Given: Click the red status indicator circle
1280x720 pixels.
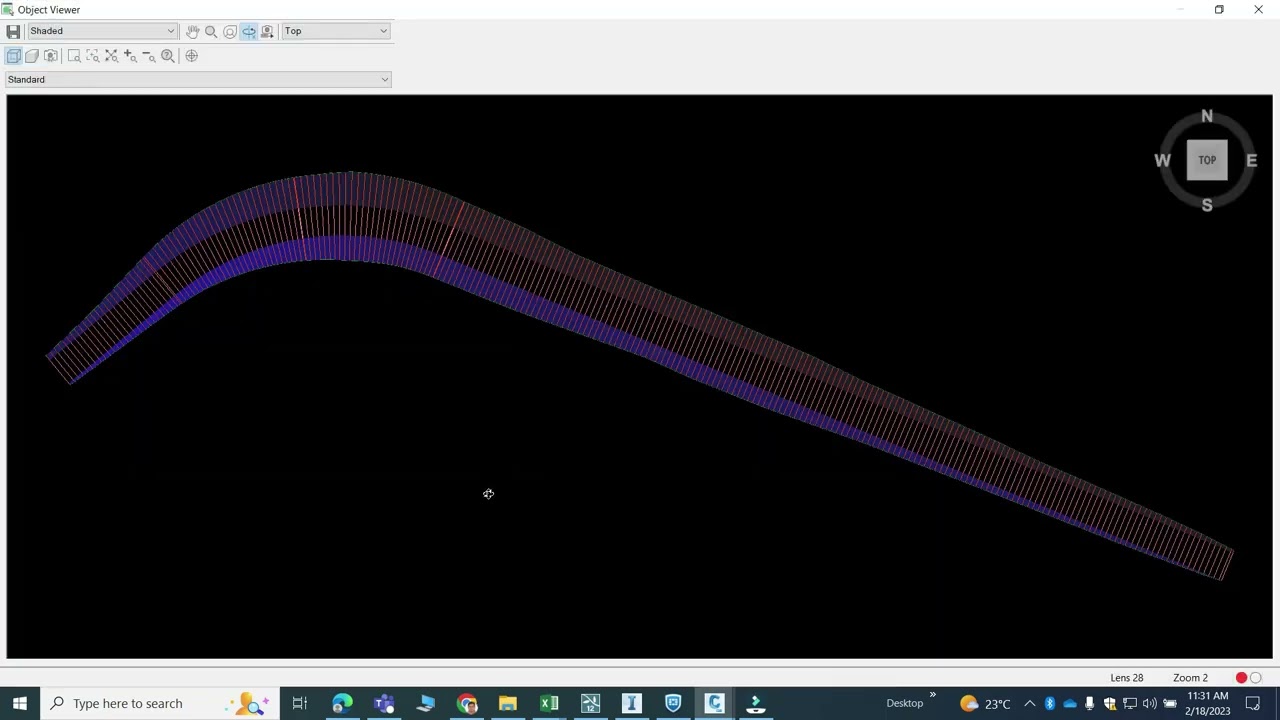Looking at the screenshot, I should [1241, 678].
